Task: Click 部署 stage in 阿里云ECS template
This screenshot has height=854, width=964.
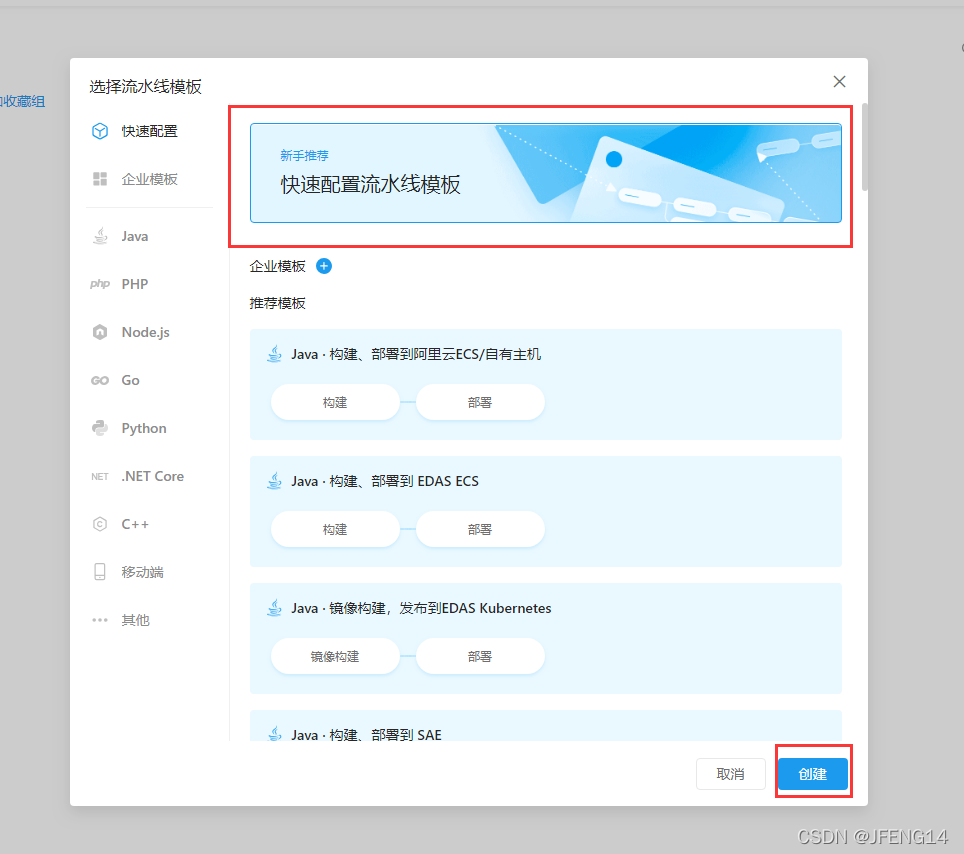Action: [480, 403]
